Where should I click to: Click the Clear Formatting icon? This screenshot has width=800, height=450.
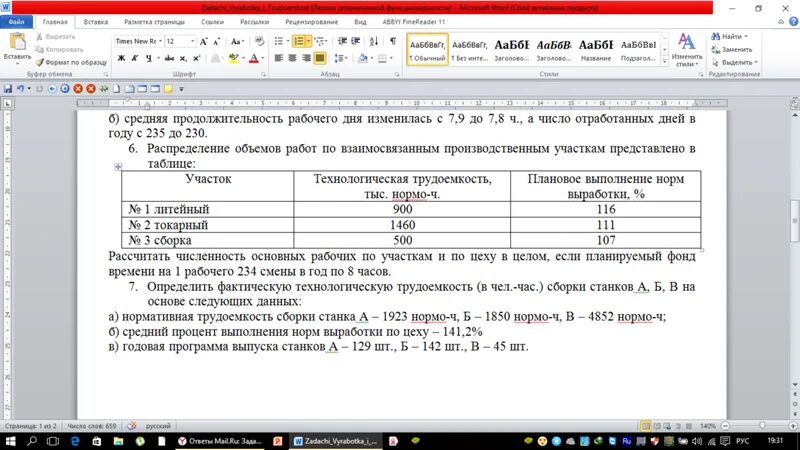click(x=260, y=41)
